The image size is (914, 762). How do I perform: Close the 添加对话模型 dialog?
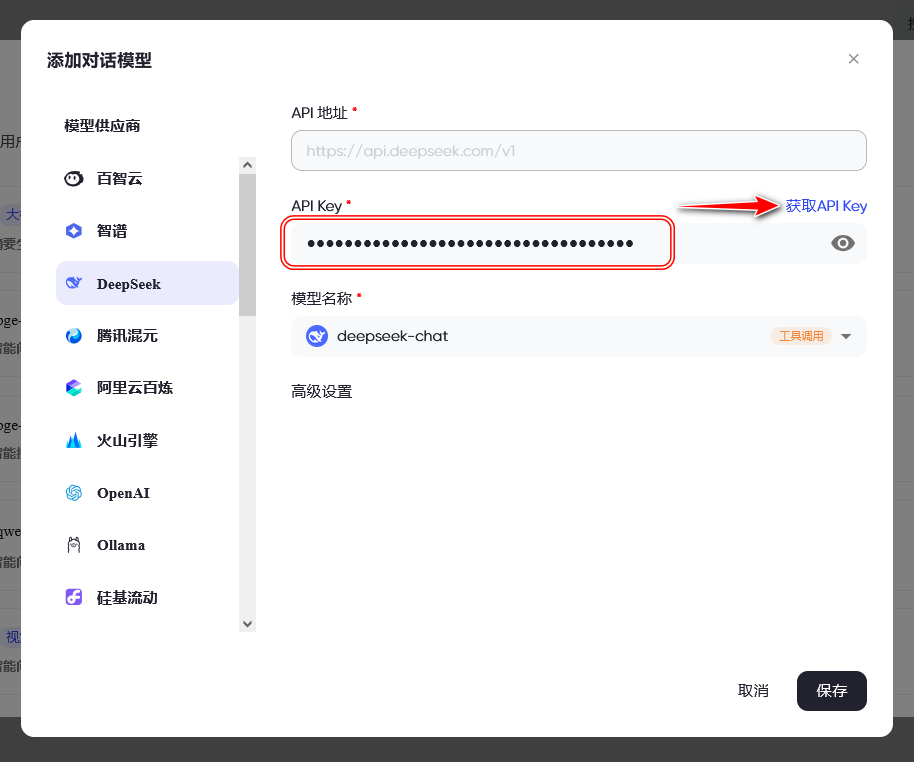[x=853, y=59]
